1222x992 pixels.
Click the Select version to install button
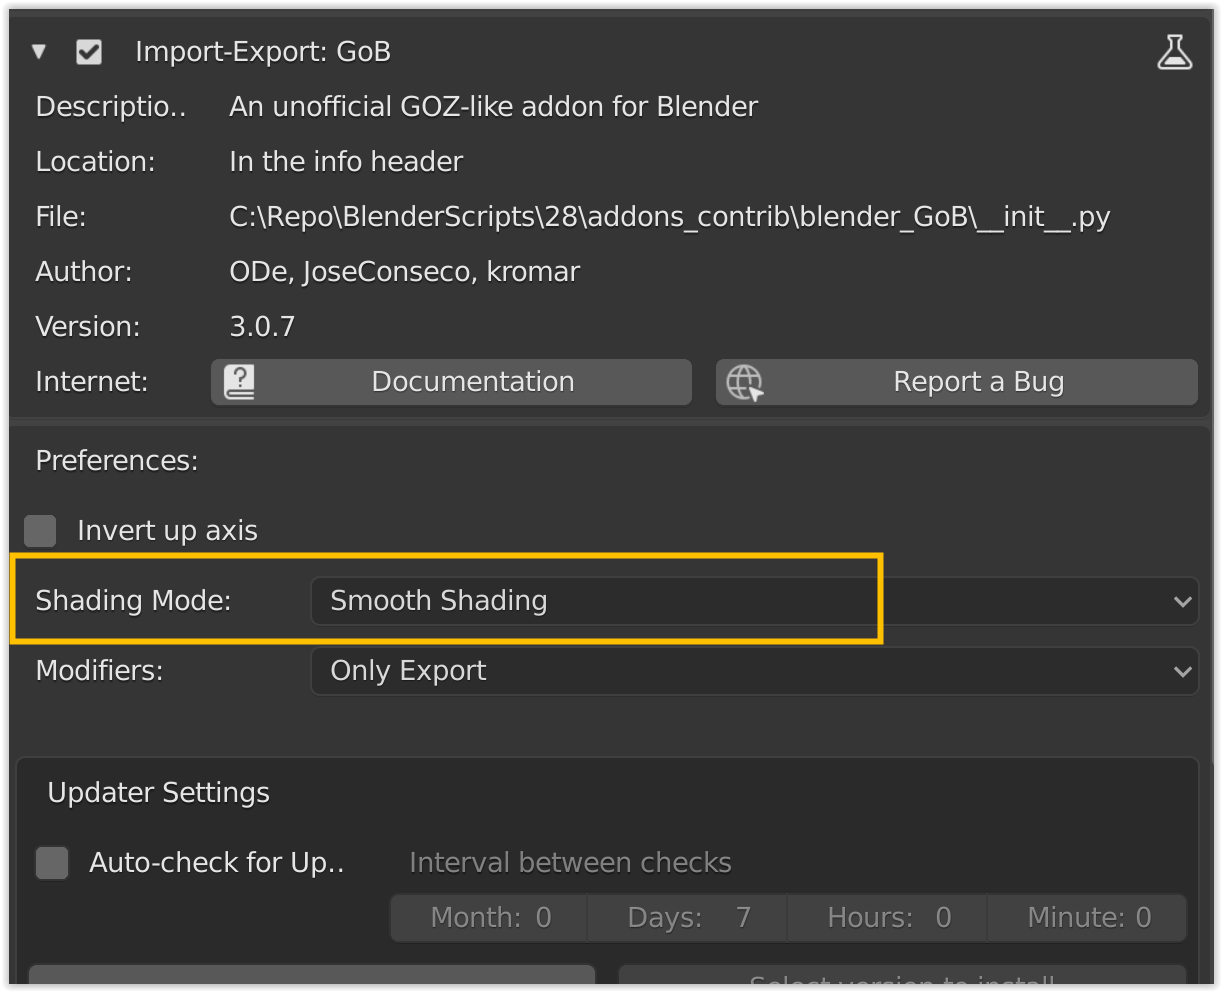click(902, 977)
